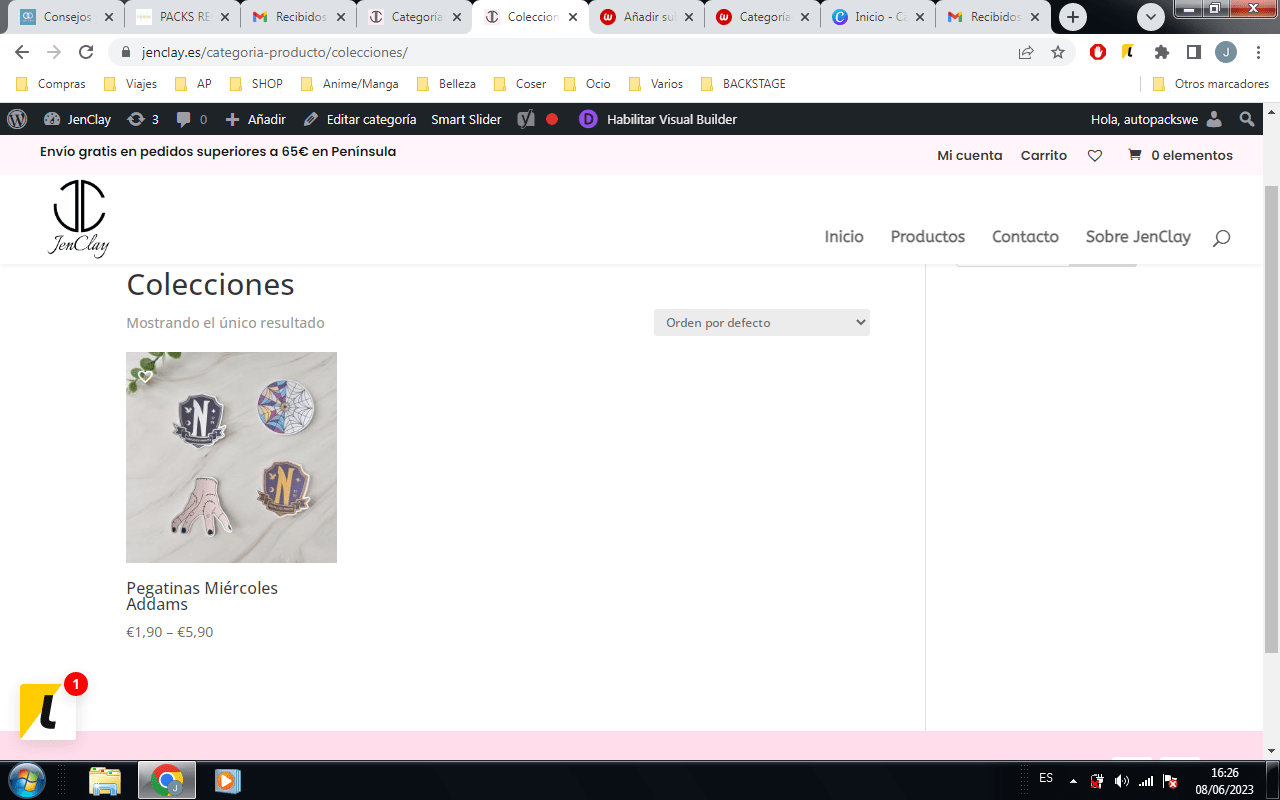Open Chrome profile avatar J
1280x800 pixels.
[1226, 52]
